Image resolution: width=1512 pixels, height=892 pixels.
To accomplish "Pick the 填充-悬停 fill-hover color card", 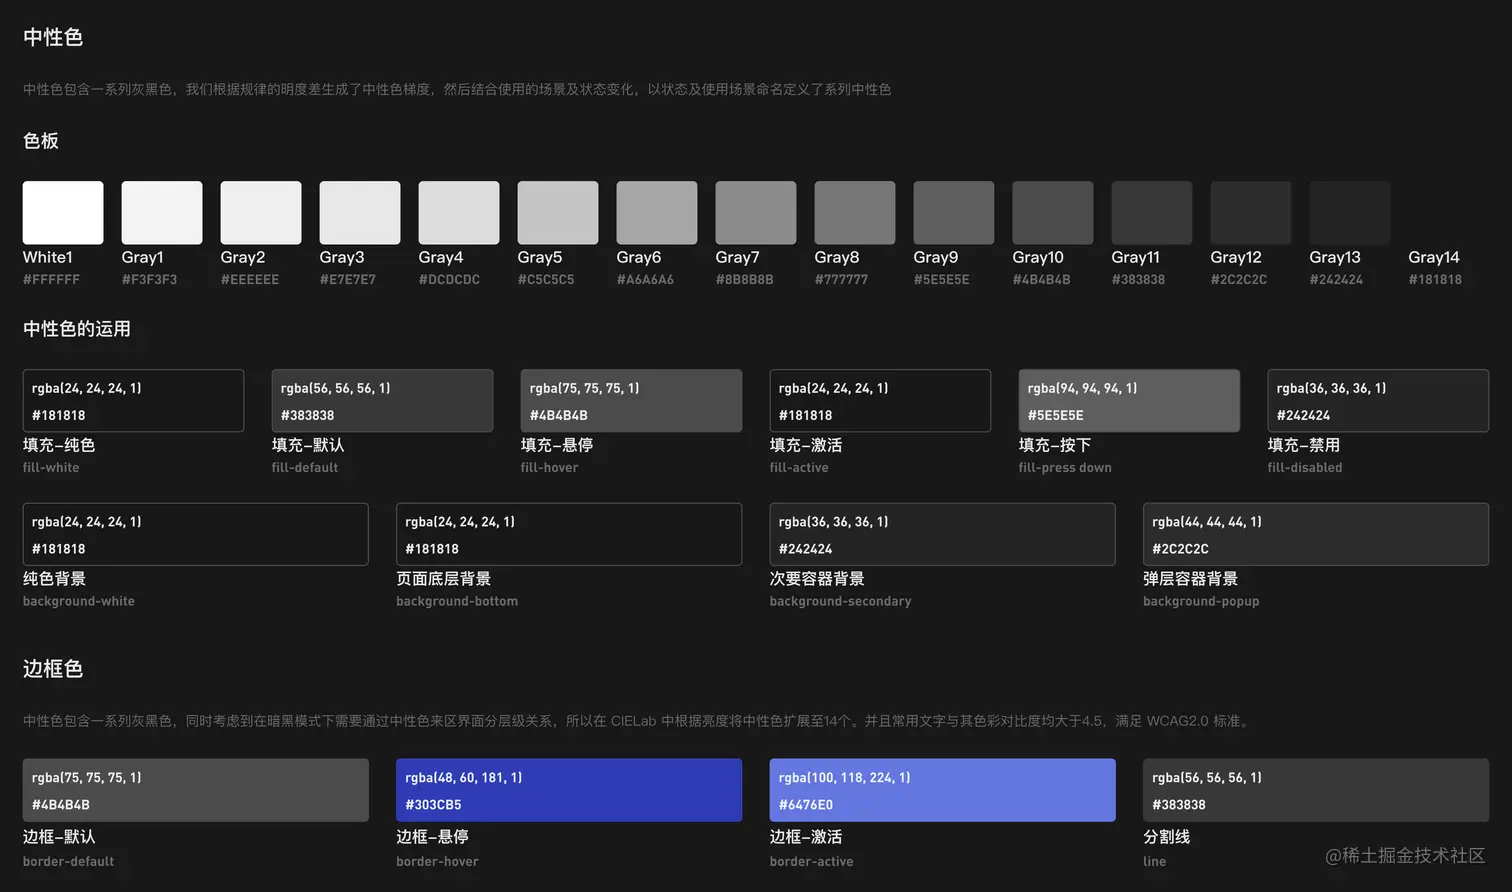I will pos(631,401).
